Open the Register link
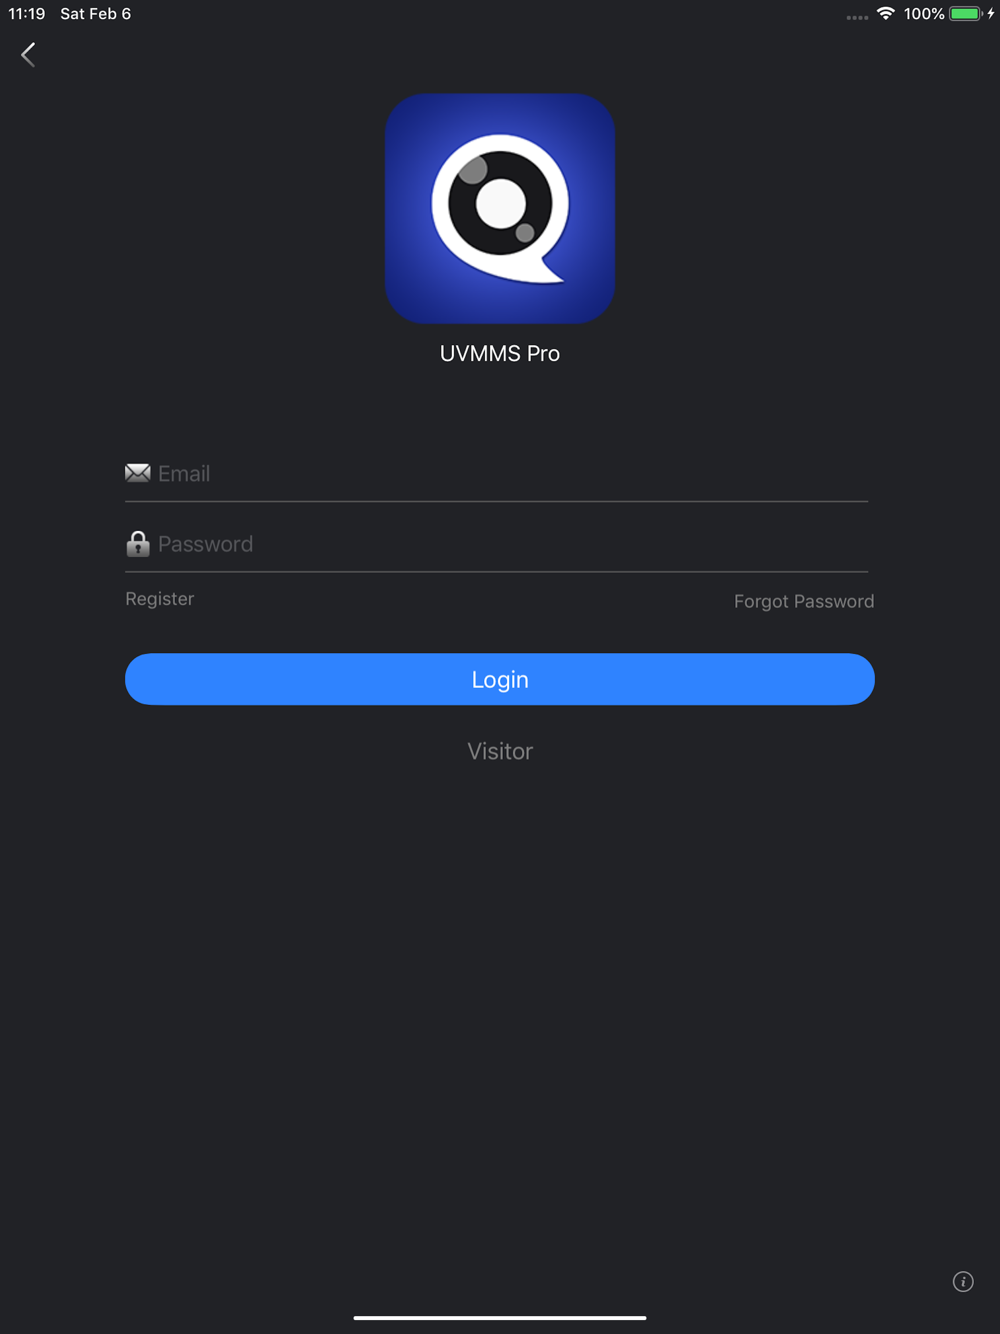 click(160, 599)
